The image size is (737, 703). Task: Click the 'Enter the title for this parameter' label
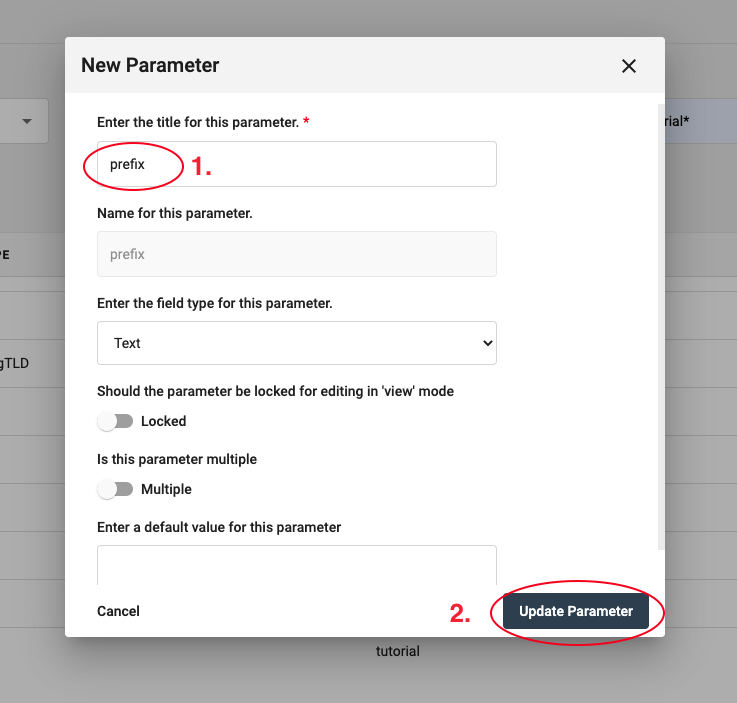198,121
